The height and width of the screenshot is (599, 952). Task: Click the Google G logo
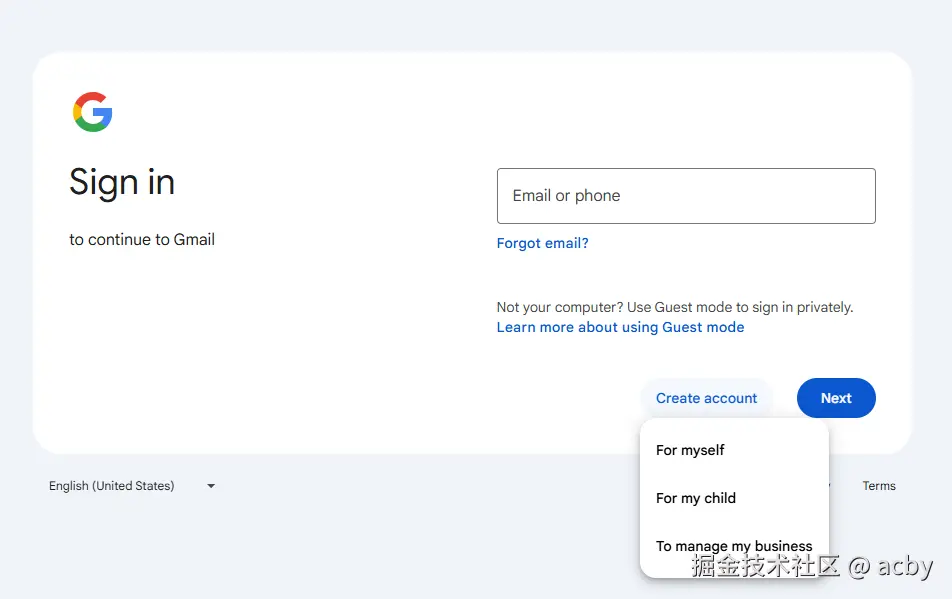tap(93, 112)
